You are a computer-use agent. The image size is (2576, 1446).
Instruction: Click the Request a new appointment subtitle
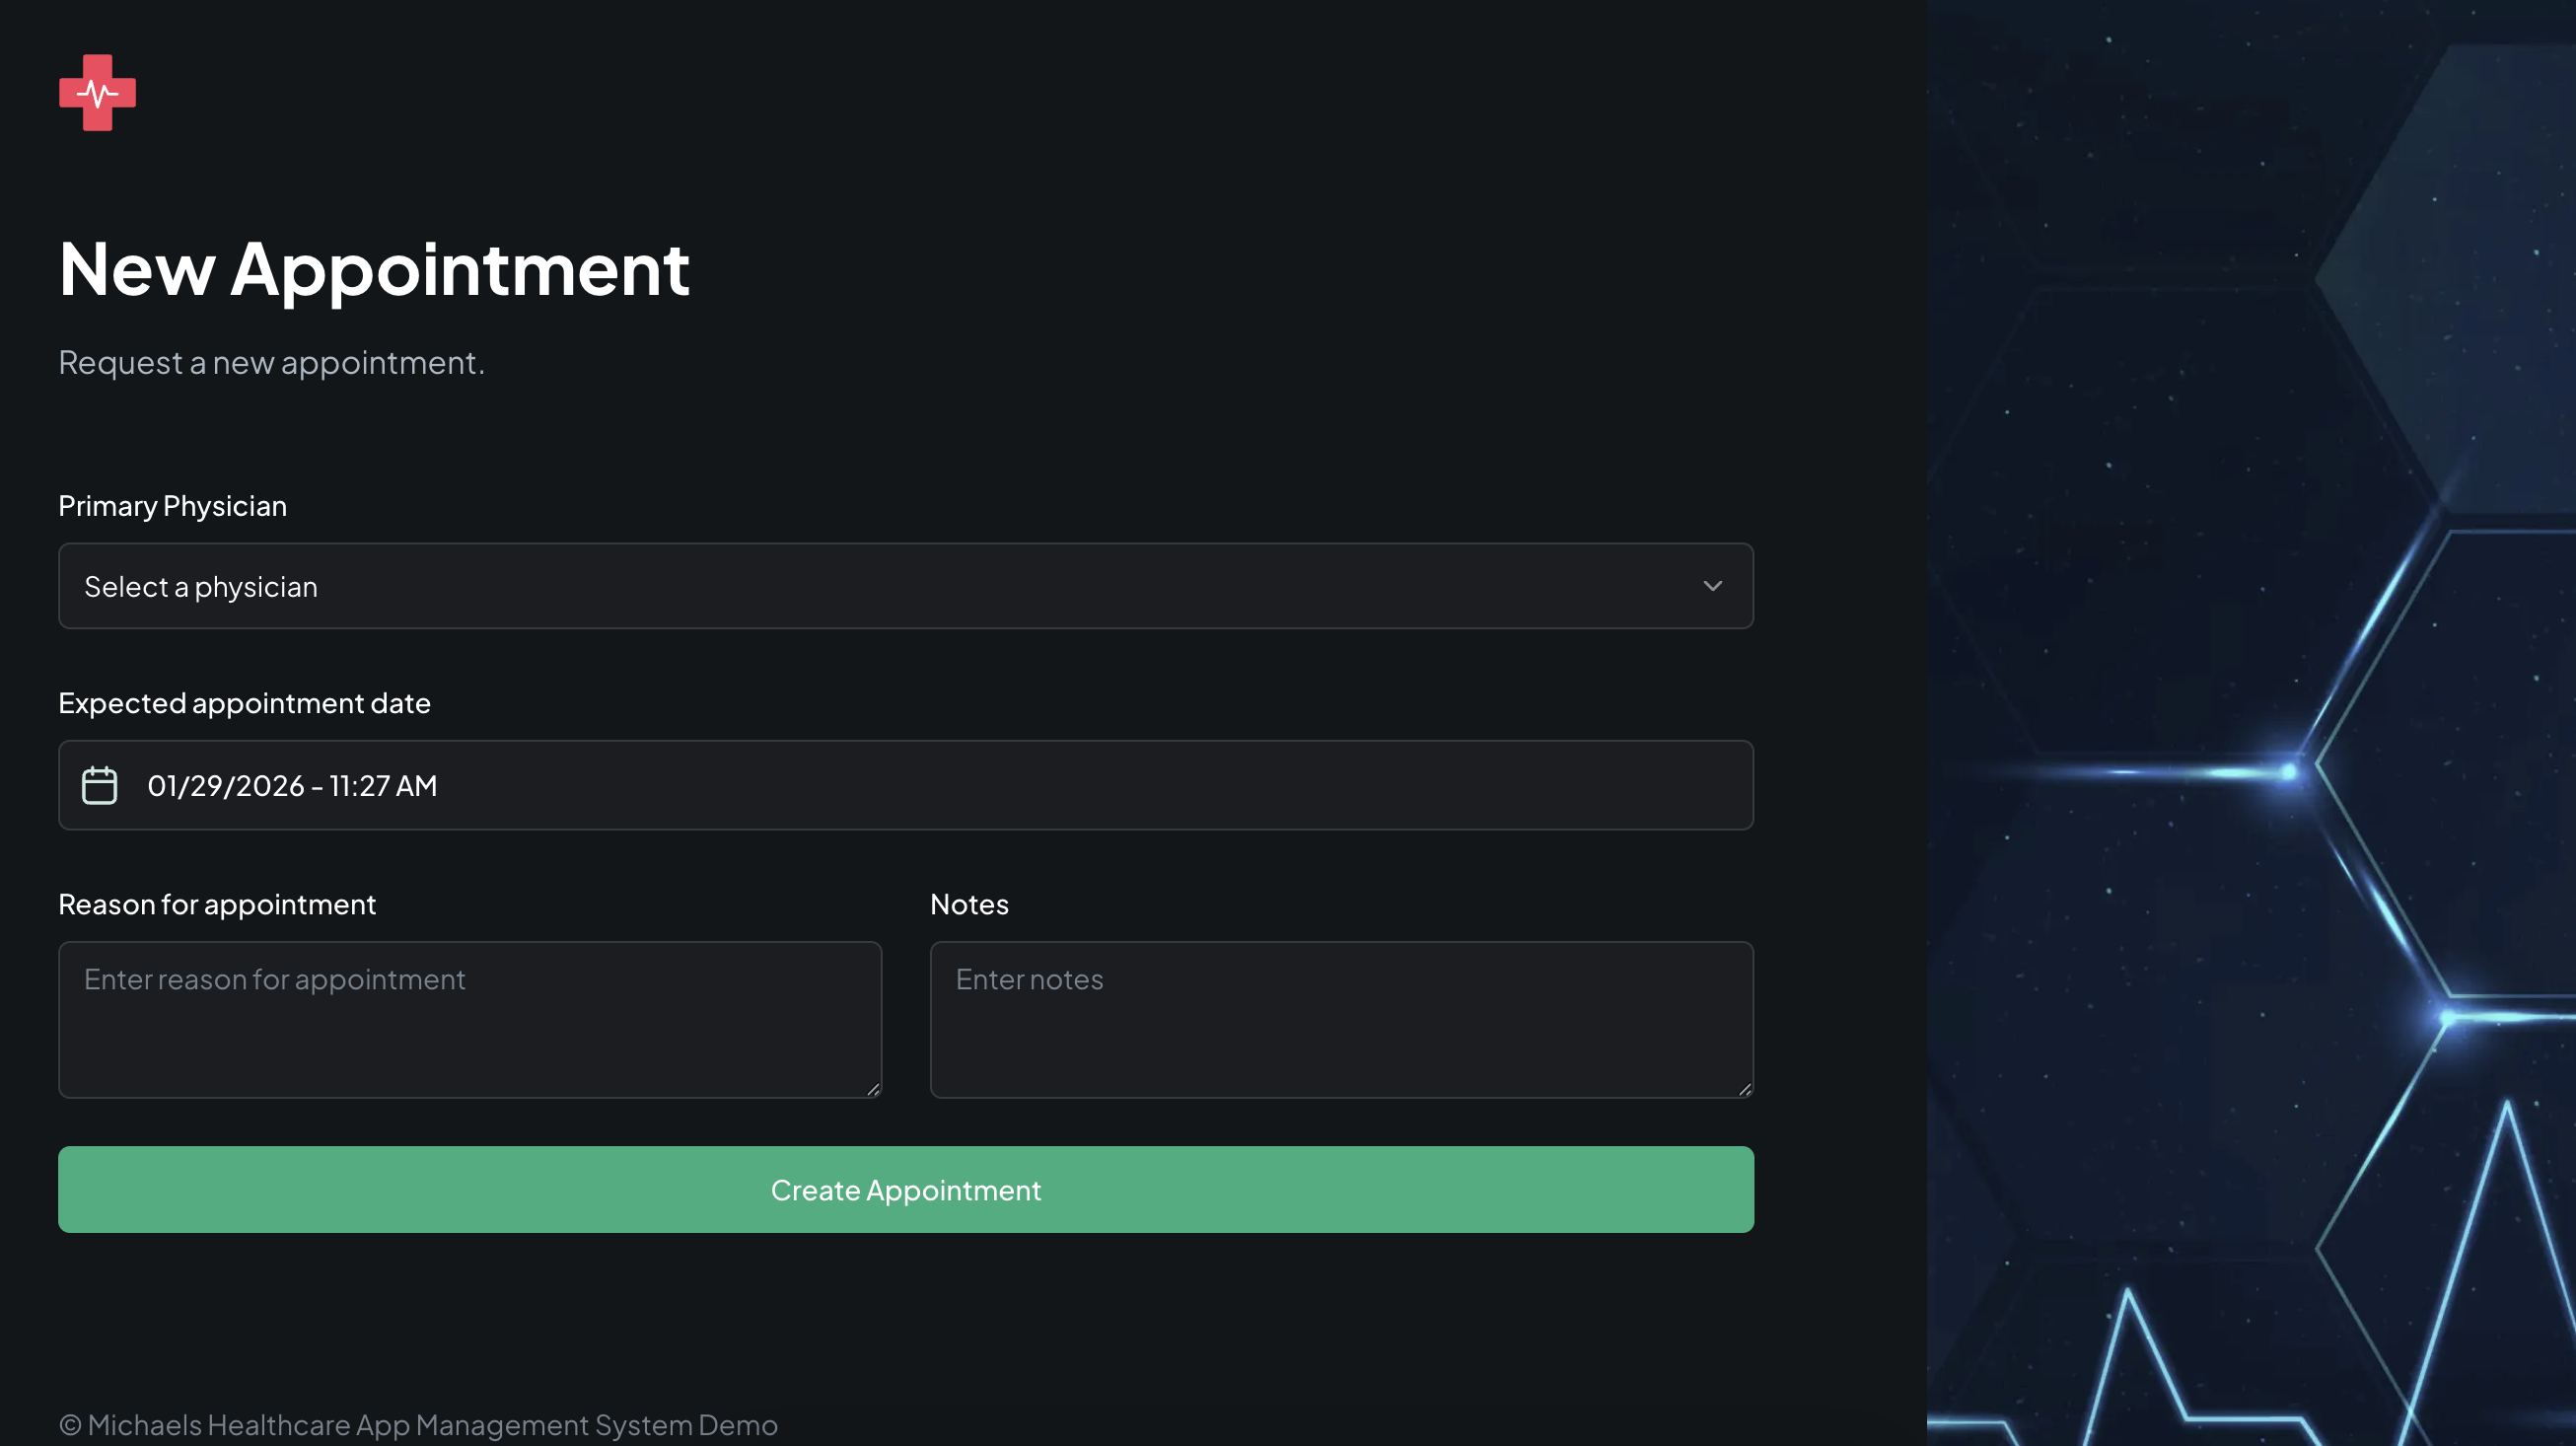click(x=271, y=362)
